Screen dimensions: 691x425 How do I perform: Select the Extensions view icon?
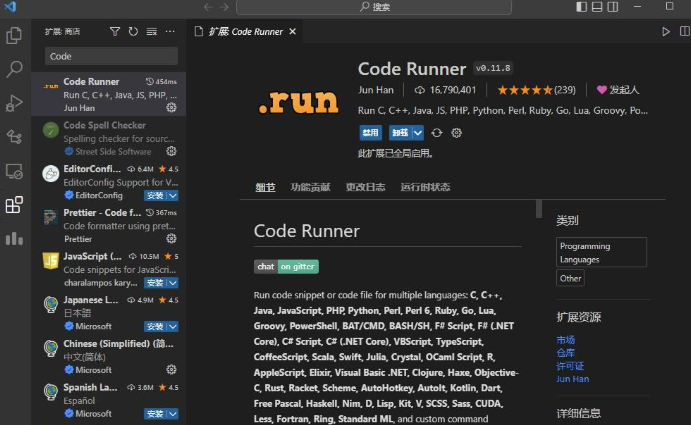coord(14,205)
